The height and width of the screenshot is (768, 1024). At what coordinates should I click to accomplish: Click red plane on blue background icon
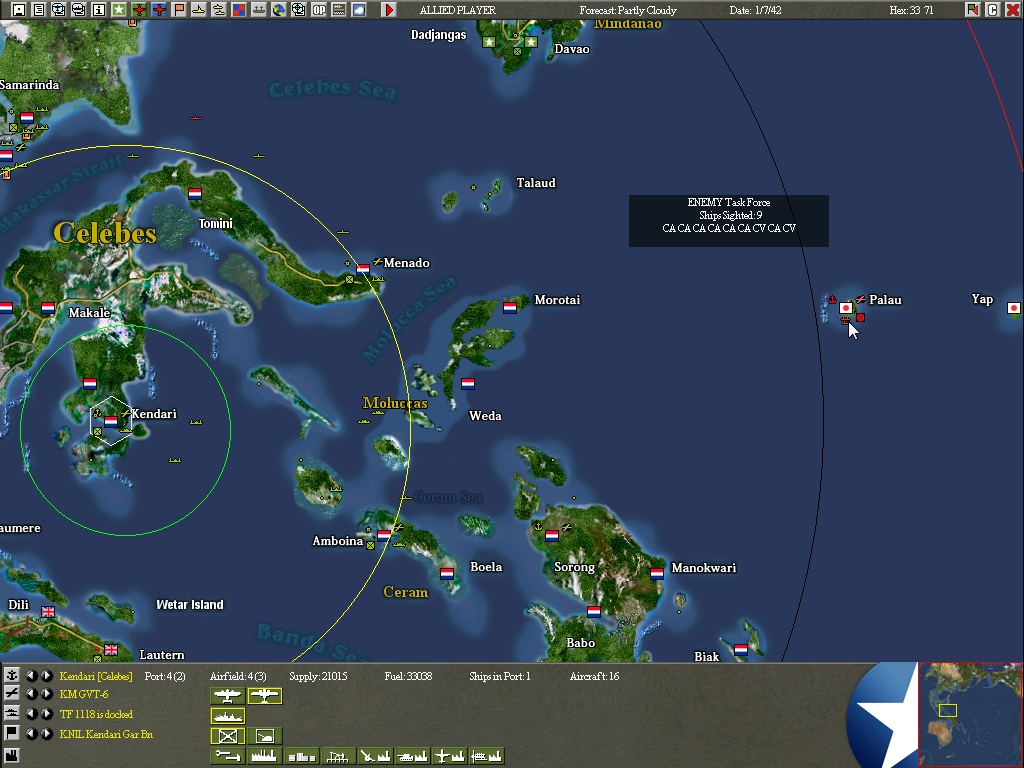(x=159, y=10)
